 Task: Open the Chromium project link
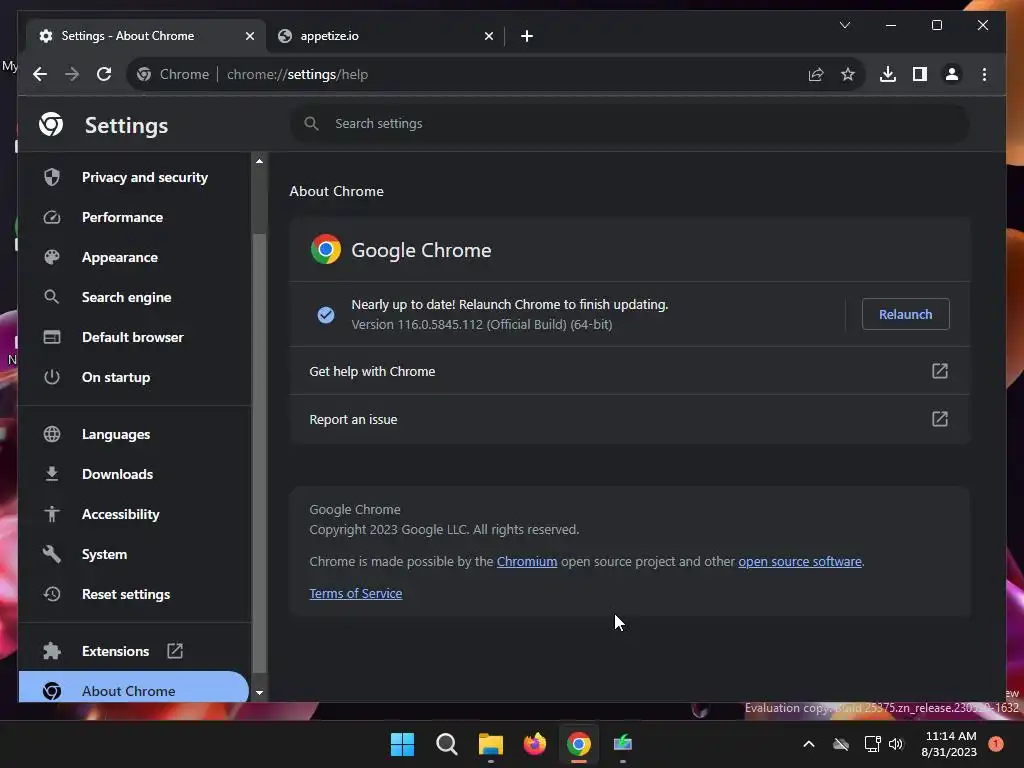pyautogui.click(x=526, y=562)
